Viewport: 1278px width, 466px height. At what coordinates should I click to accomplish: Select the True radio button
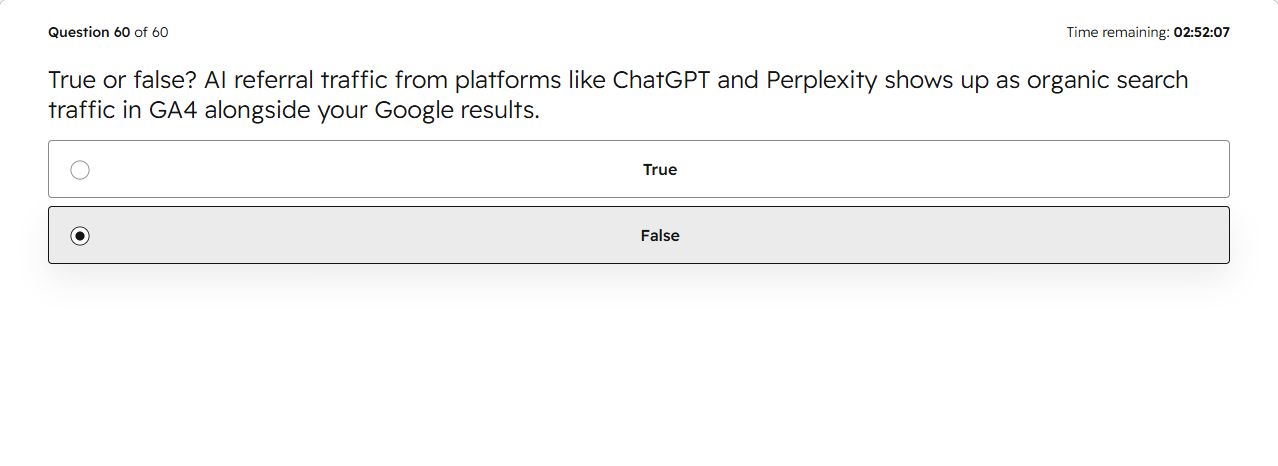coord(80,170)
